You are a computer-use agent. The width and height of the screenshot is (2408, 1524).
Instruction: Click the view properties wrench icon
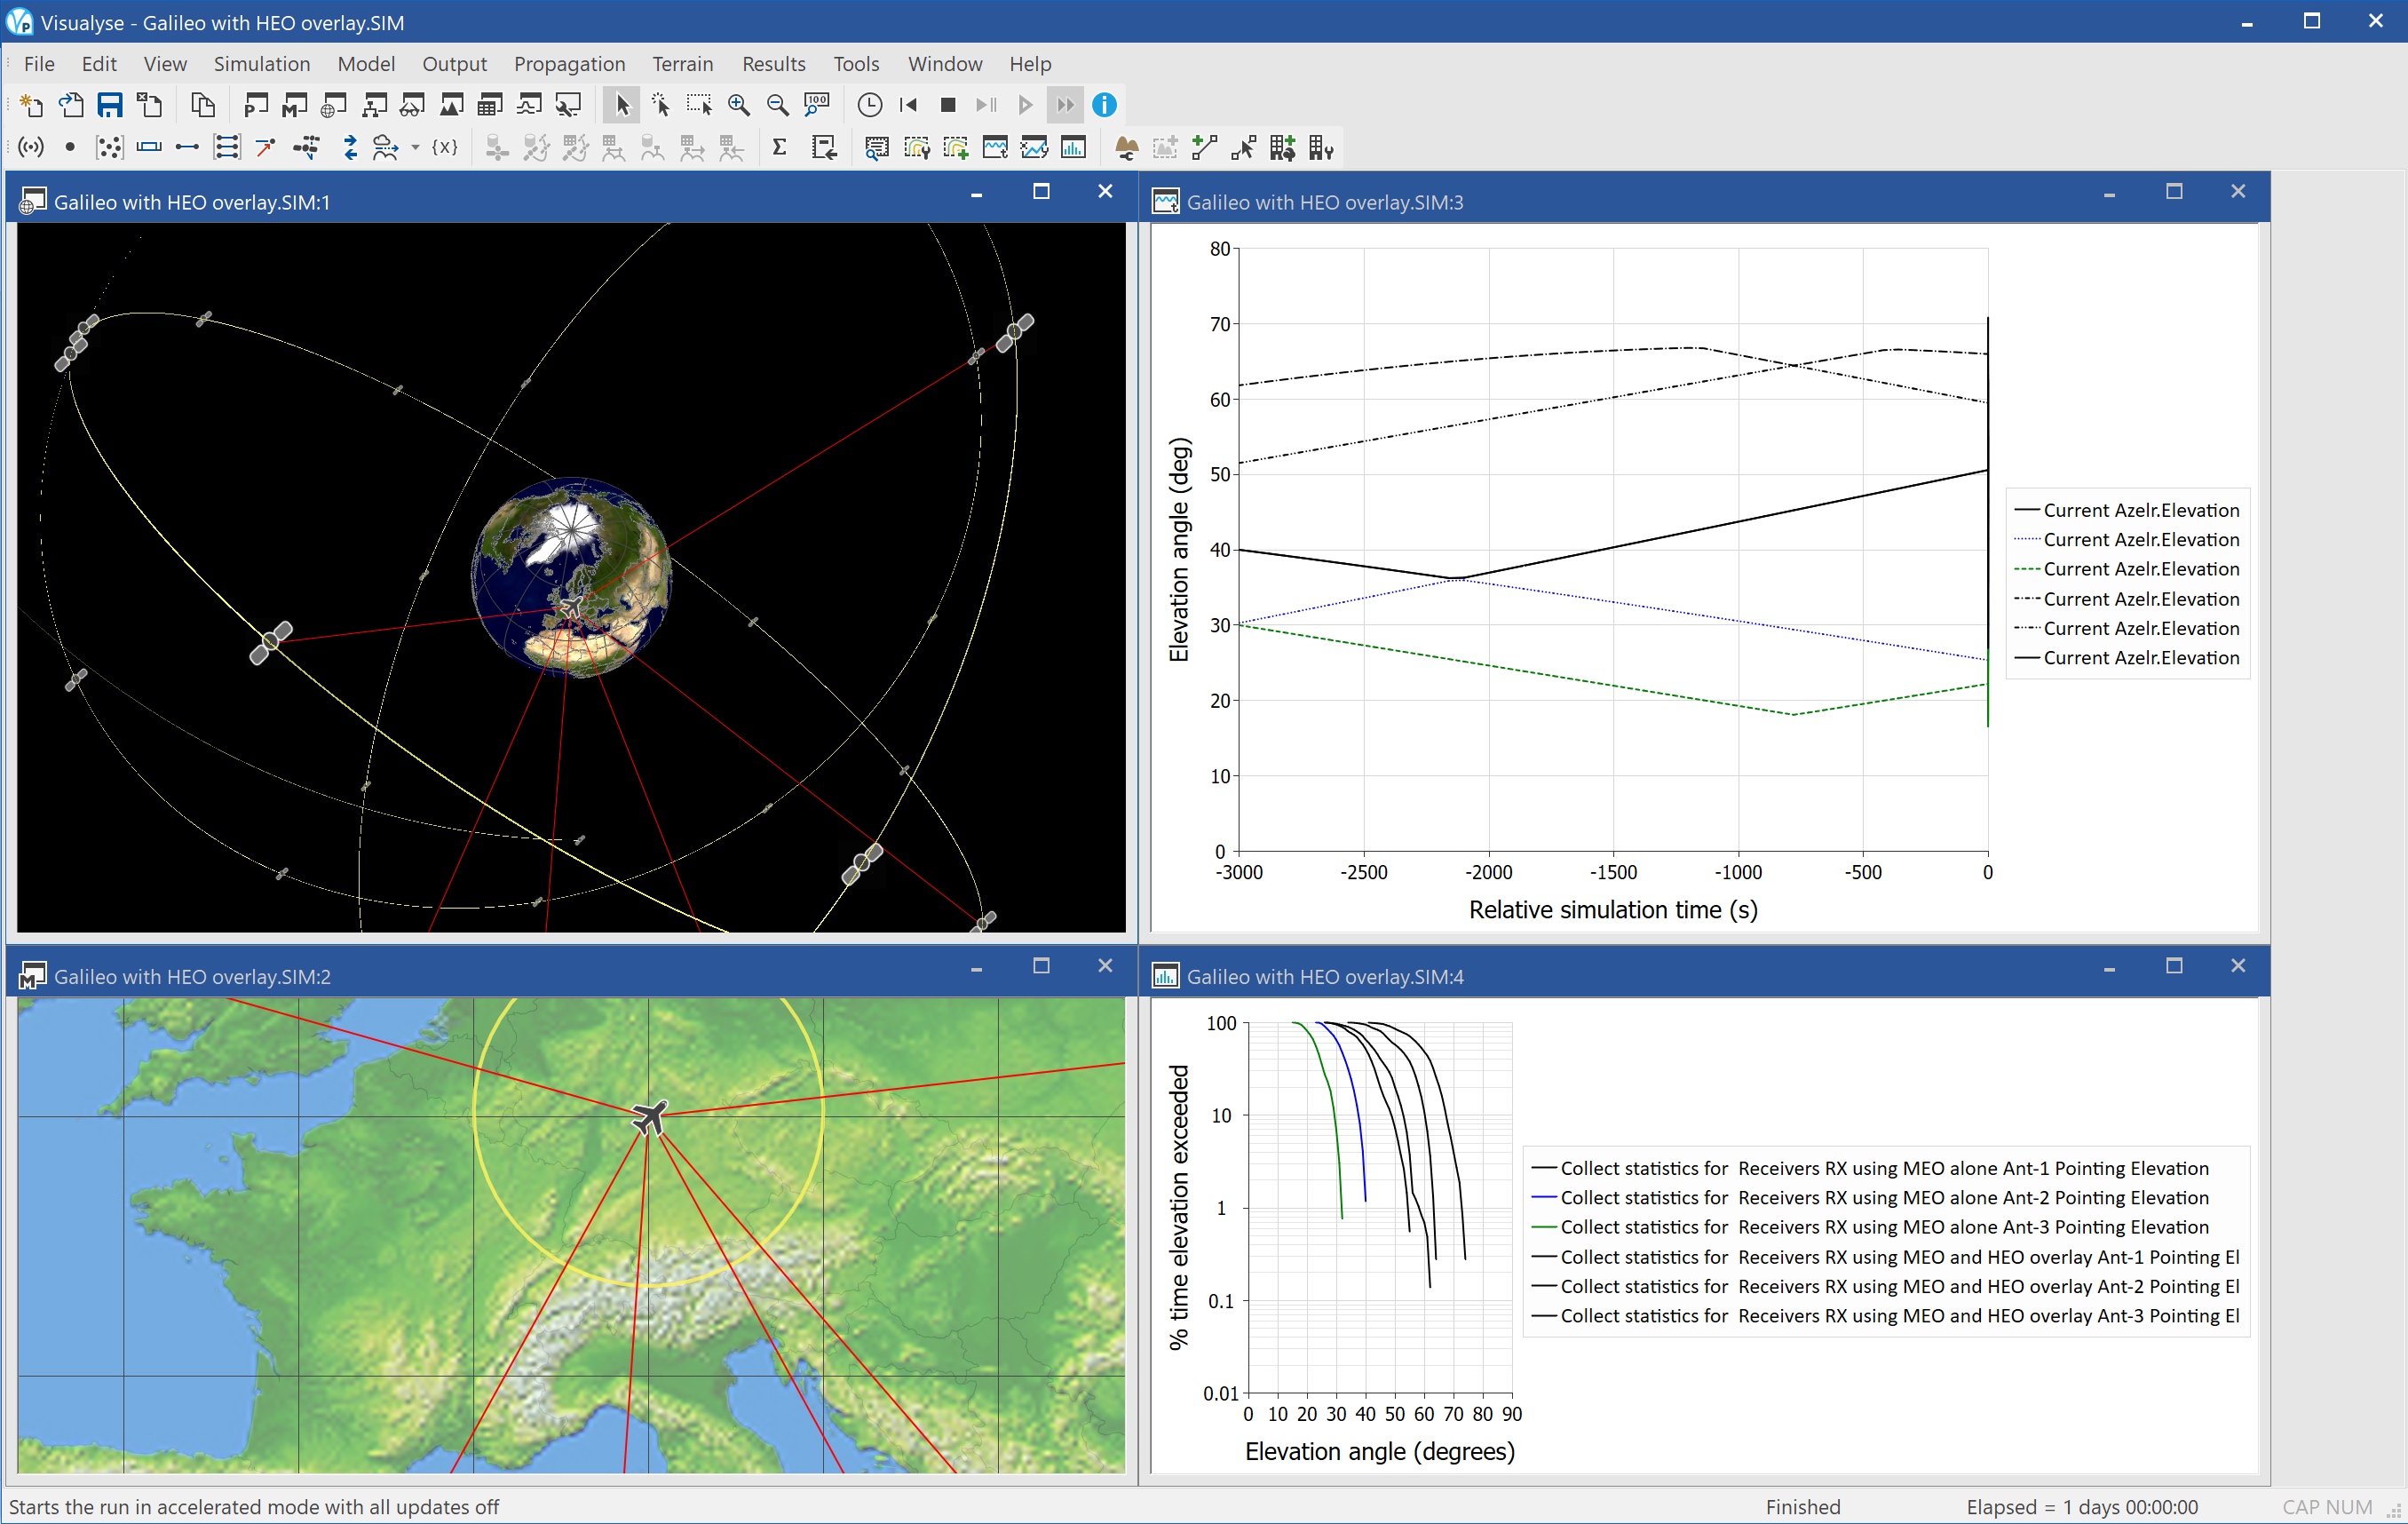[x=569, y=105]
